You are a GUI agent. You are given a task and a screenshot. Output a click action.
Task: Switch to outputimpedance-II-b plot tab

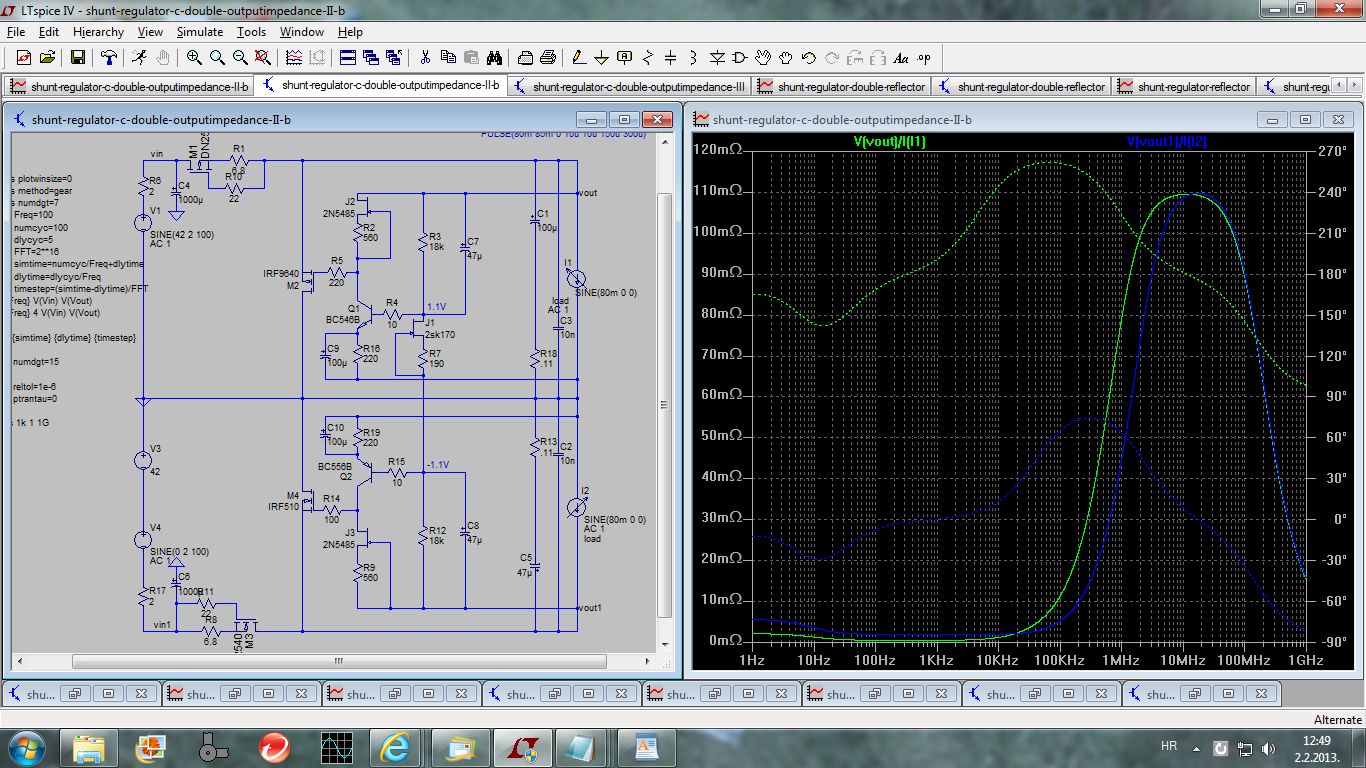(130, 86)
